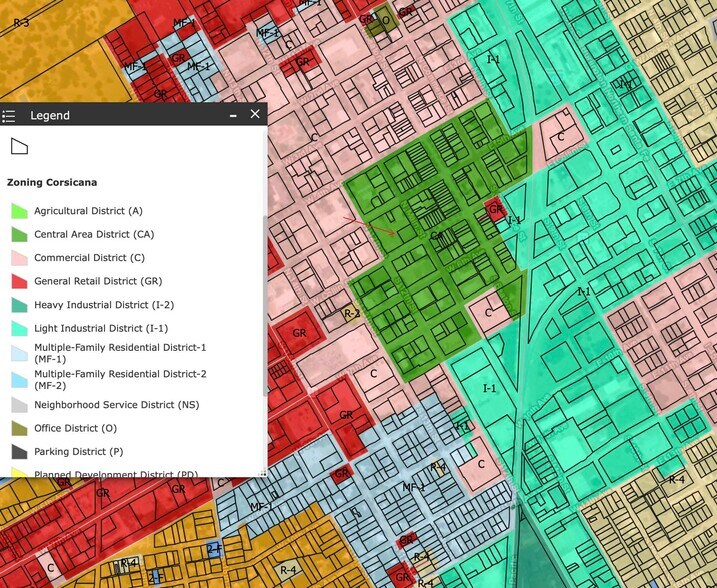Viewport: 717px width, 588px height.
Task: Click the Agricultural District (A) swatch
Action: (x=19, y=211)
